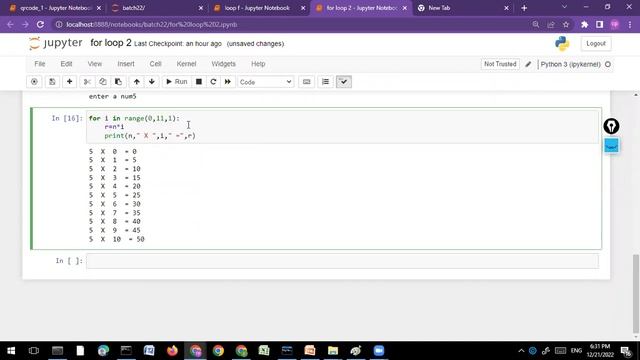Click the Not Trusted button

[500, 64]
